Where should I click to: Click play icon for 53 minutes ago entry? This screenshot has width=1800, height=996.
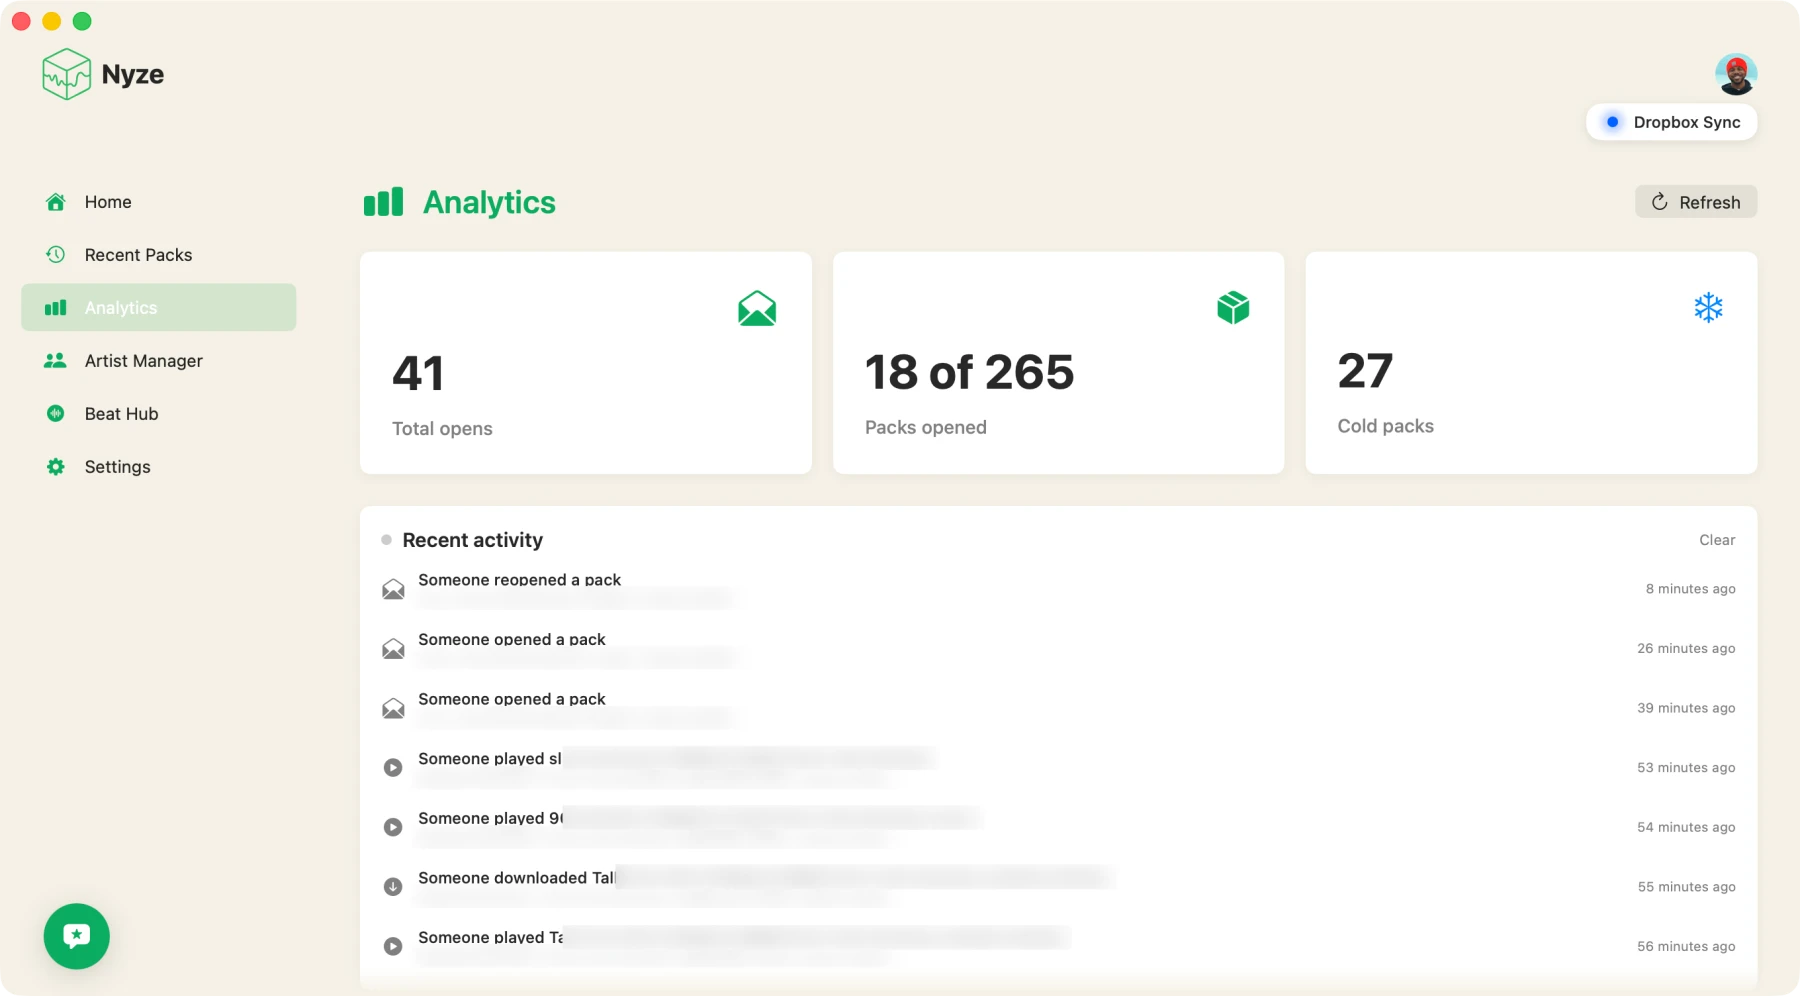(393, 768)
